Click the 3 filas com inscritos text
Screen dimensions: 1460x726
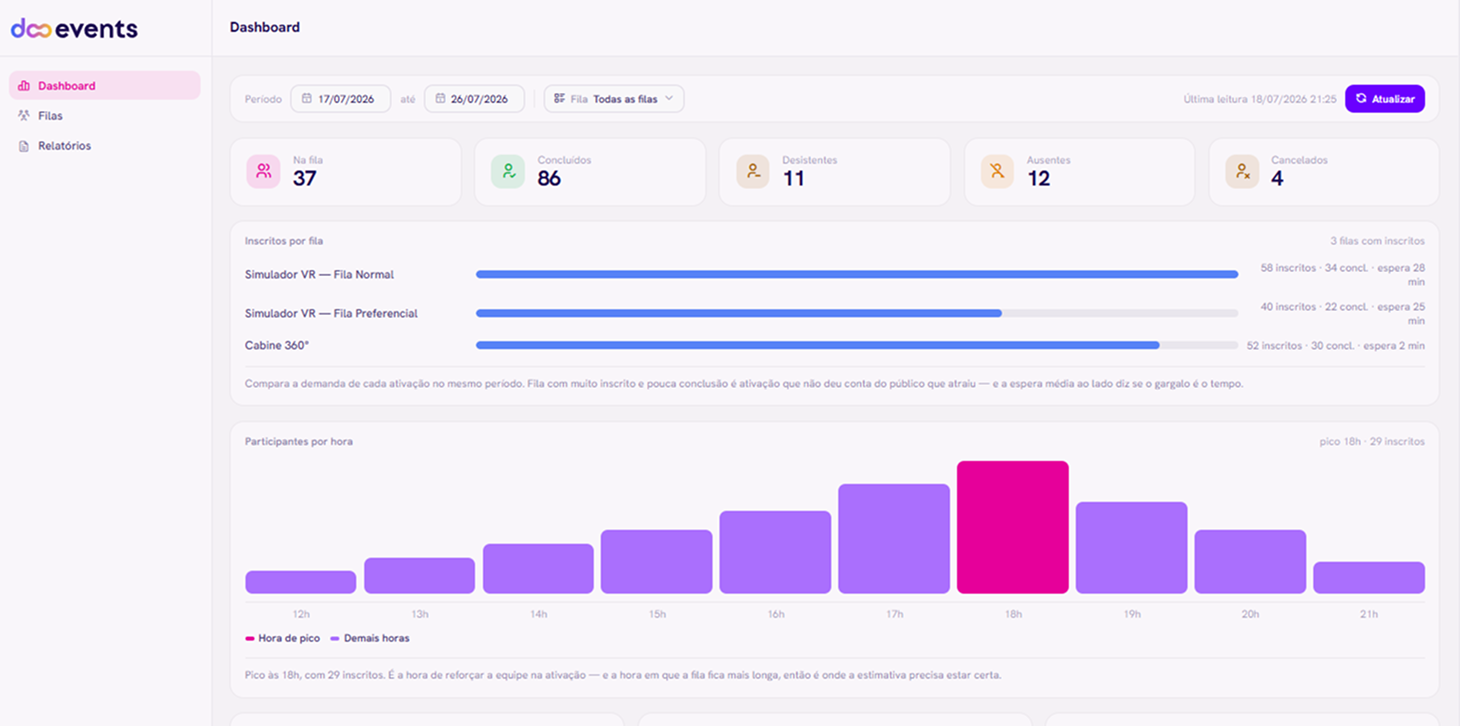[1377, 241]
